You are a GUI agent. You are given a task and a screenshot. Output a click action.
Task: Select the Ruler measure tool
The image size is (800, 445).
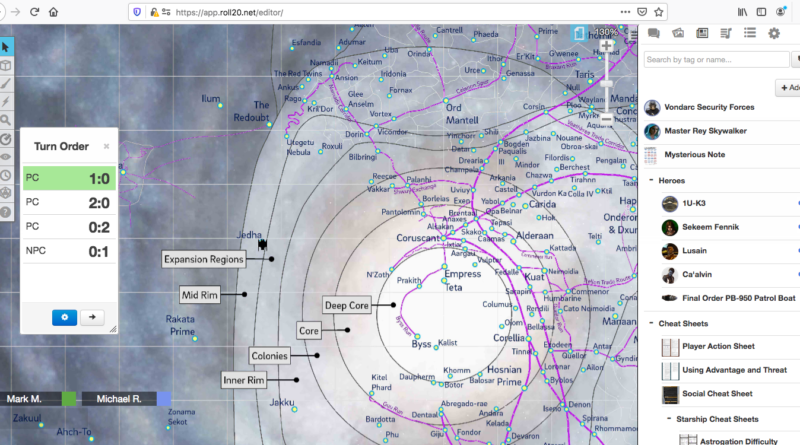pos(6,139)
